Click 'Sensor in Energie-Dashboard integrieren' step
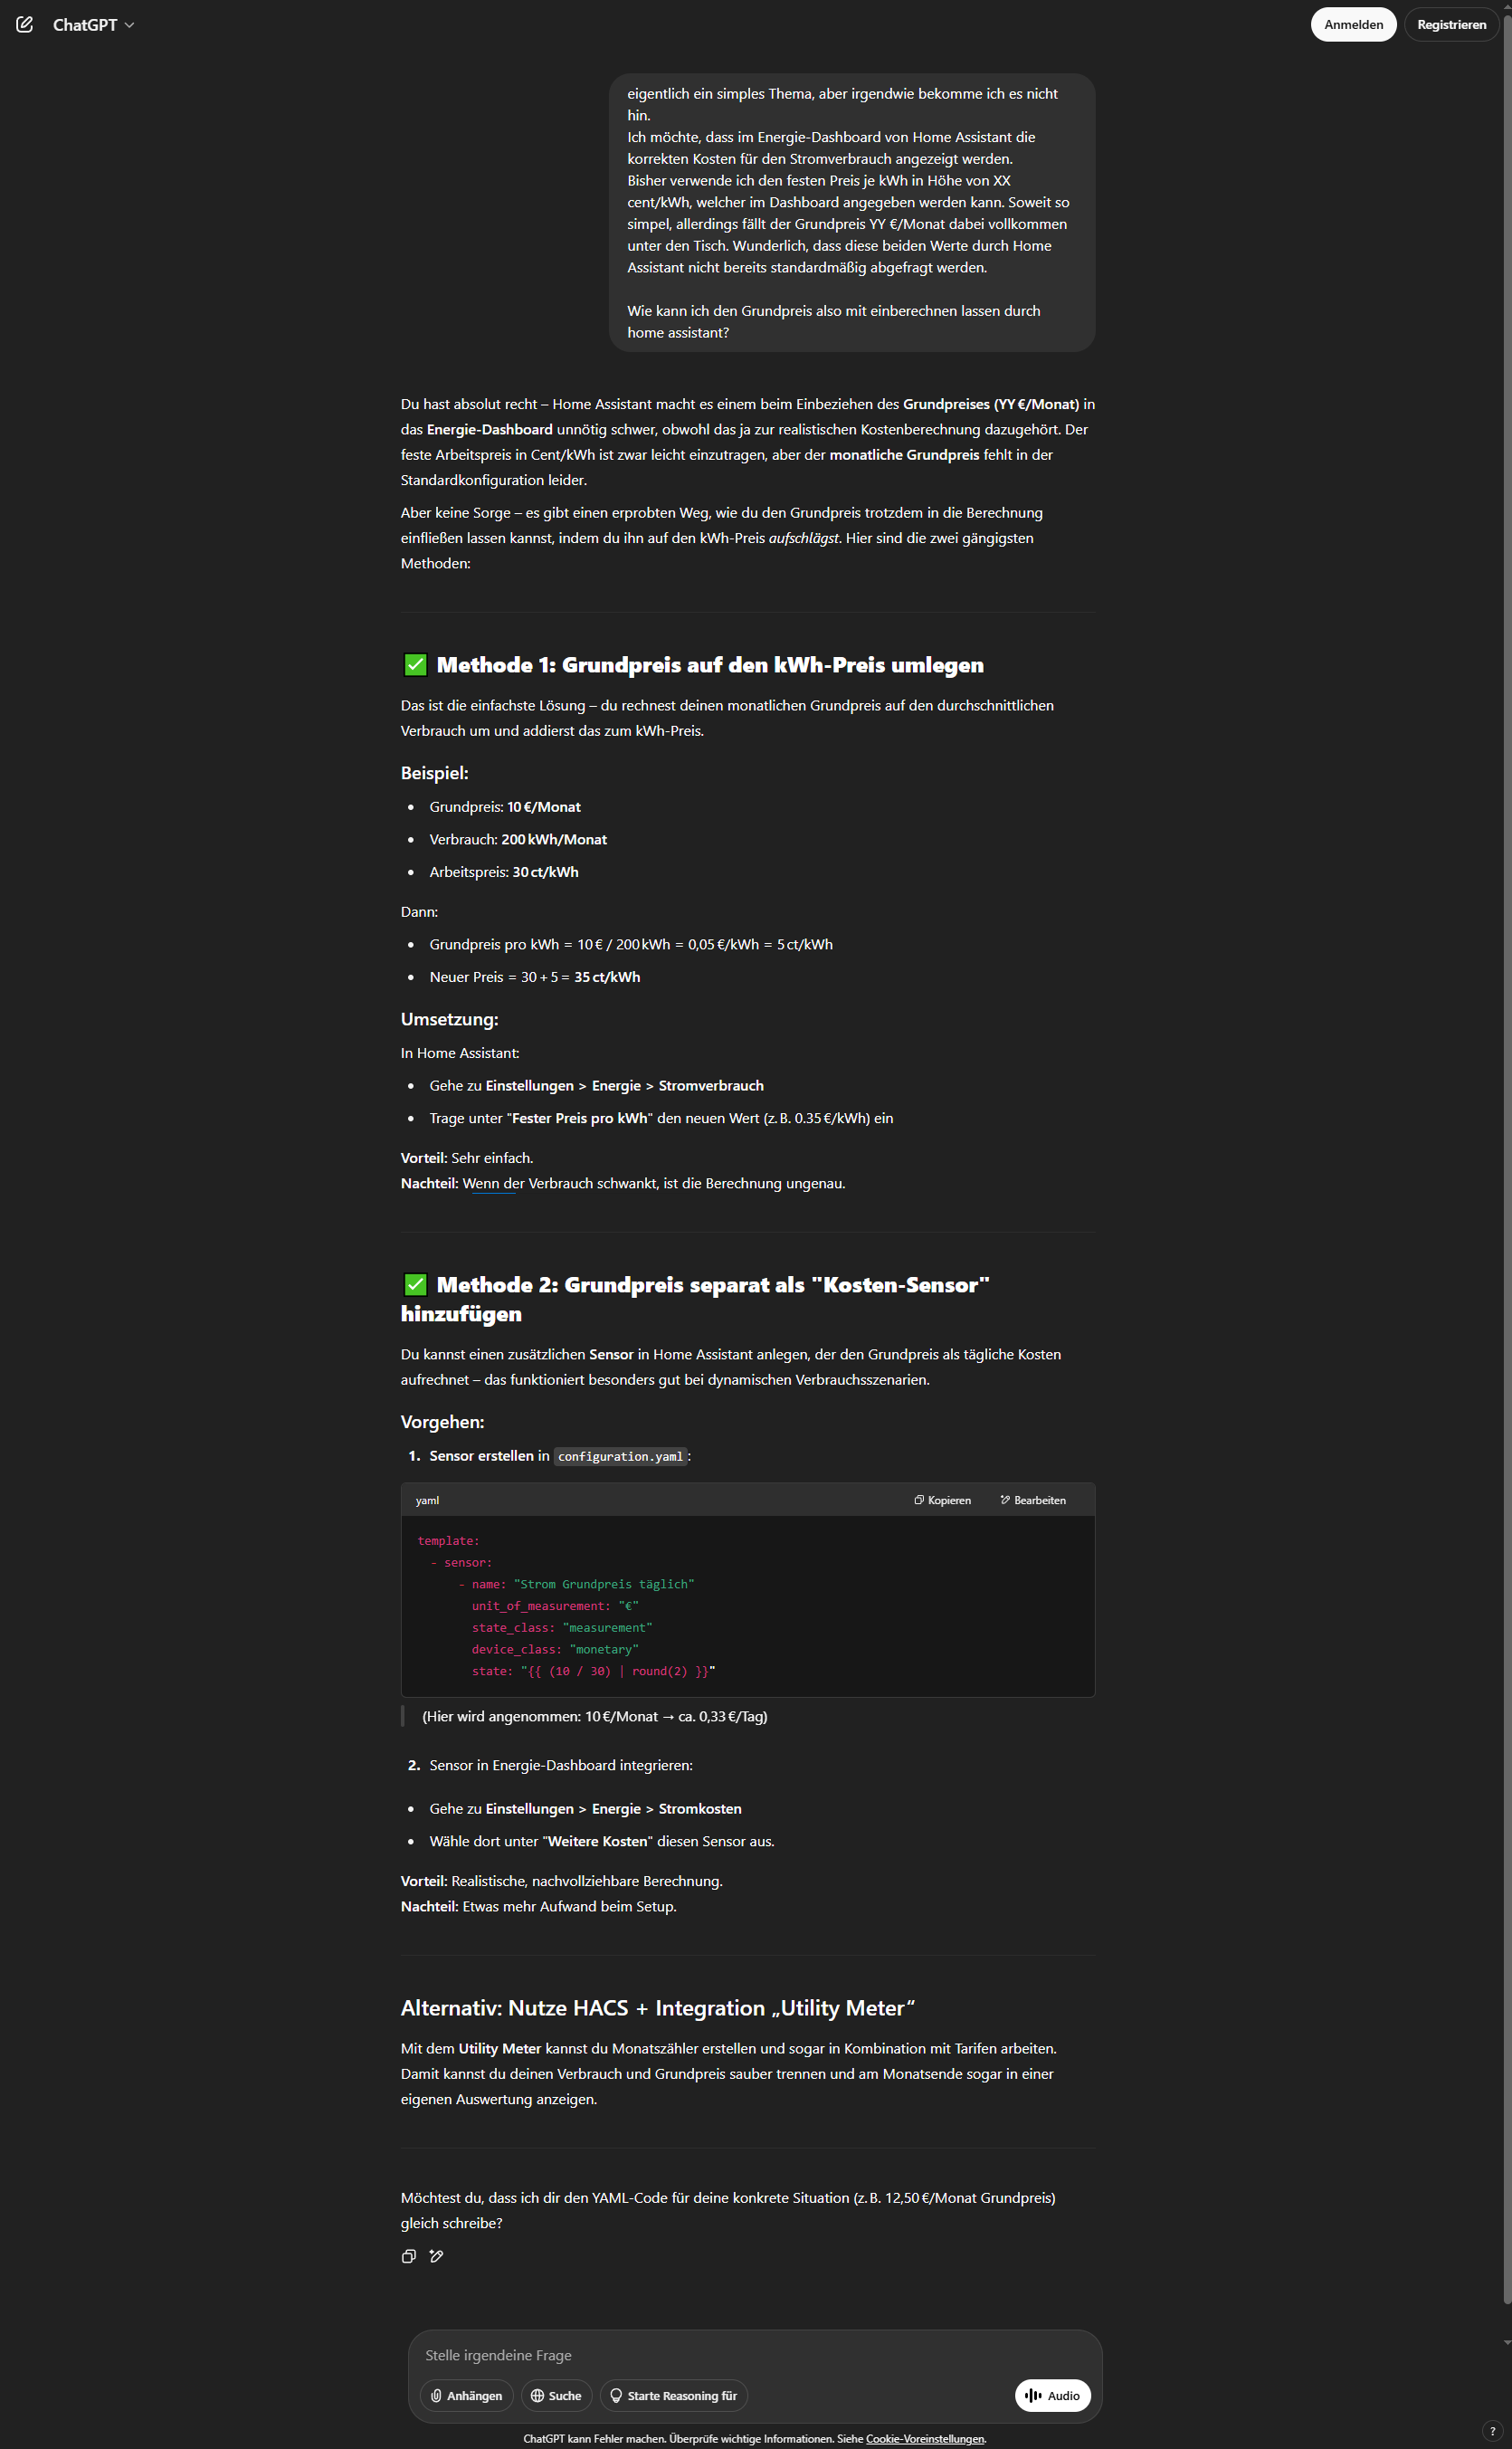Screen dimensions: 1512x2449 (x=561, y=1765)
